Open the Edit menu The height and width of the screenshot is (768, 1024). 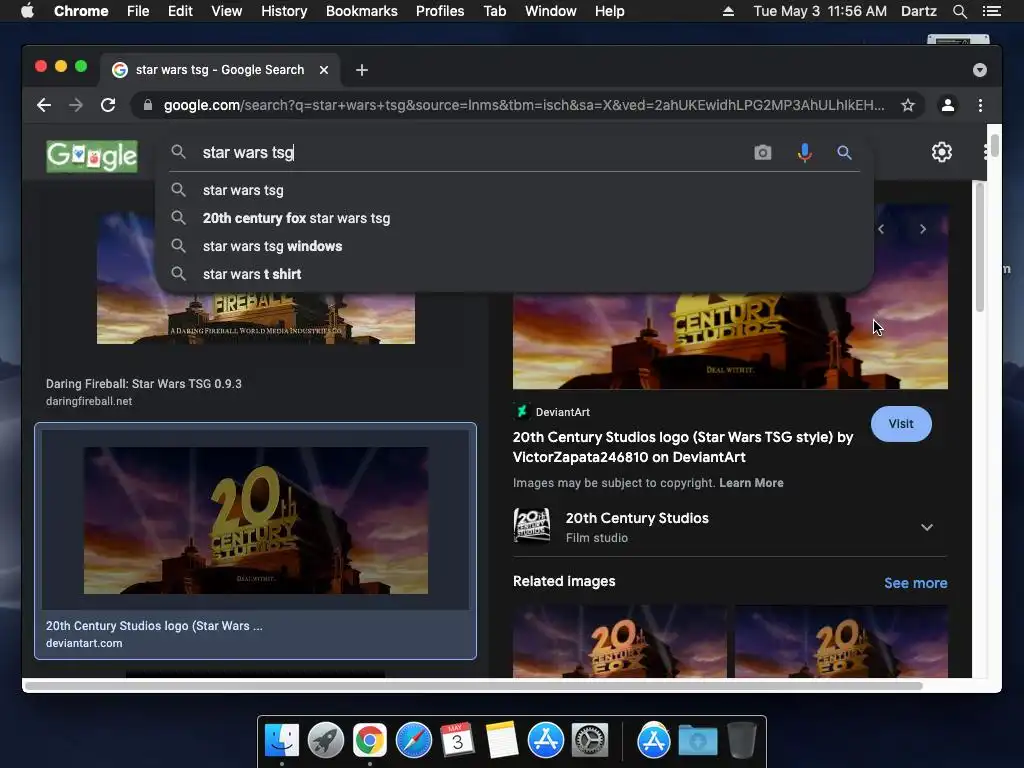180,11
